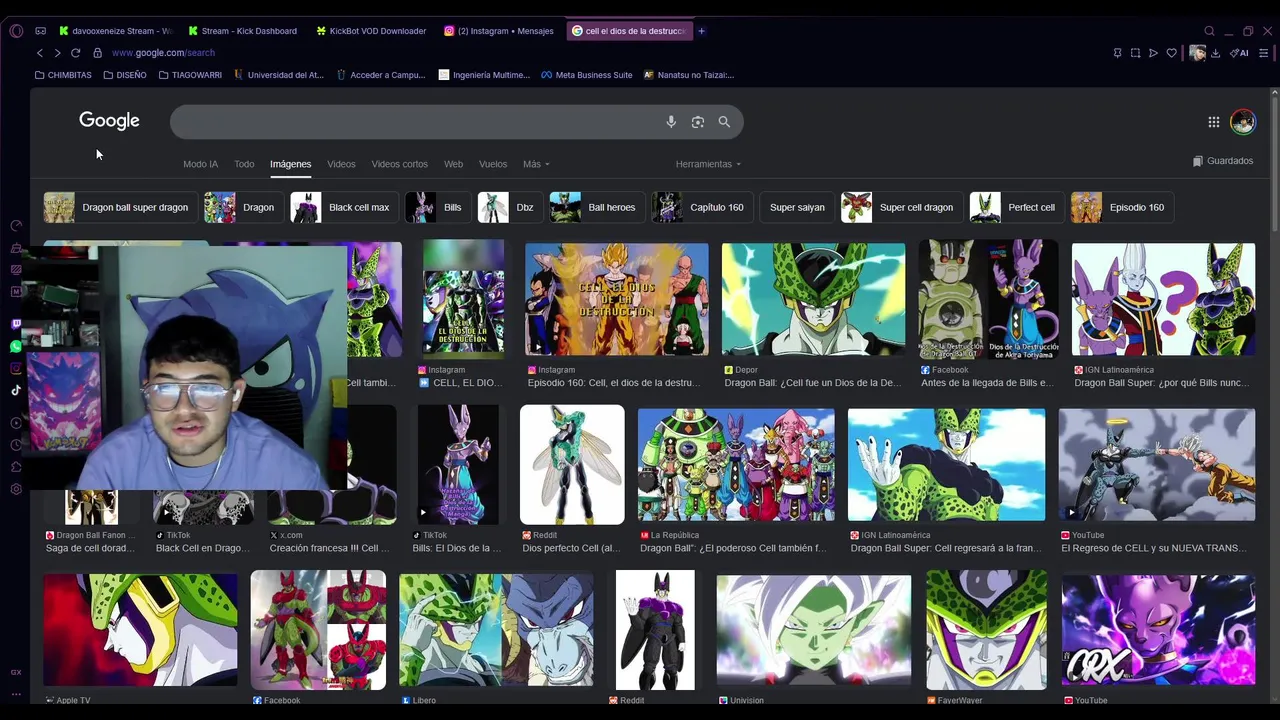Screen dimensions: 1280x720
Task: Open the history clock icon in sidebar
Action: click(16, 445)
